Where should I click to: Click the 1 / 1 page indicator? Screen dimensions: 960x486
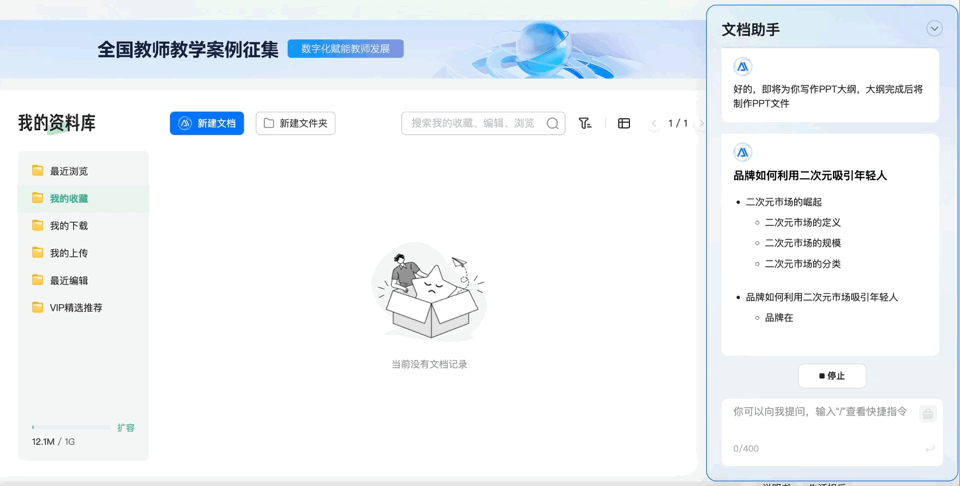pos(678,123)
